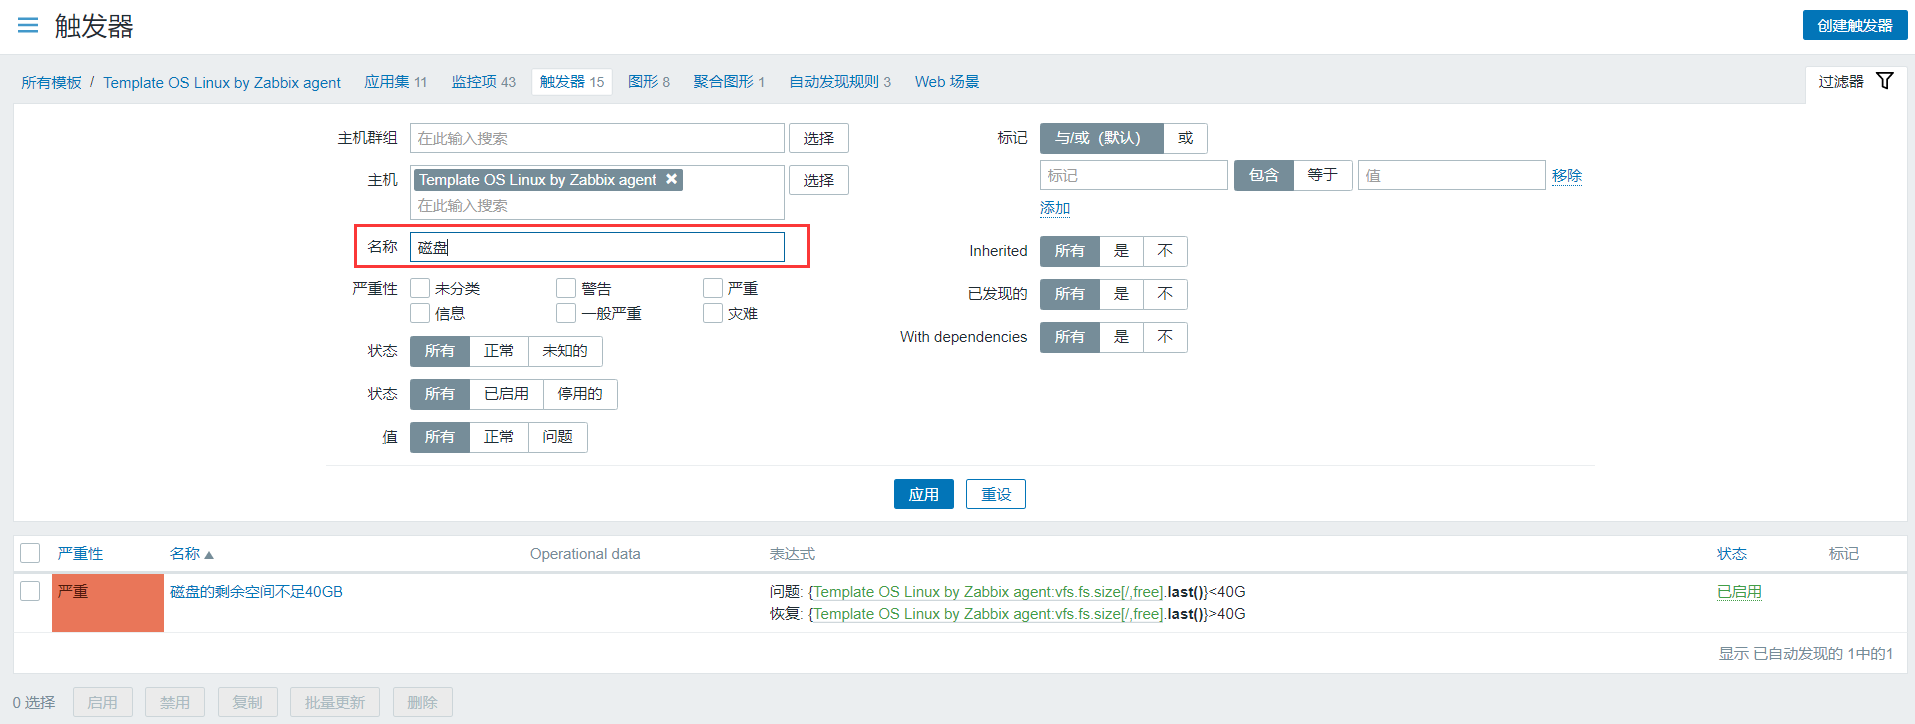Set Inherited filter to 是
The height and width of the screenshot is (724, 1915).
click(1121, 251)
